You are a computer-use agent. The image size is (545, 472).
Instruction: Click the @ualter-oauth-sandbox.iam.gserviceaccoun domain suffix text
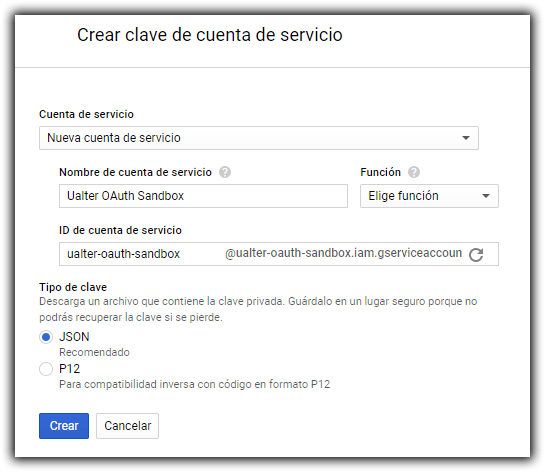pos(343,253)
